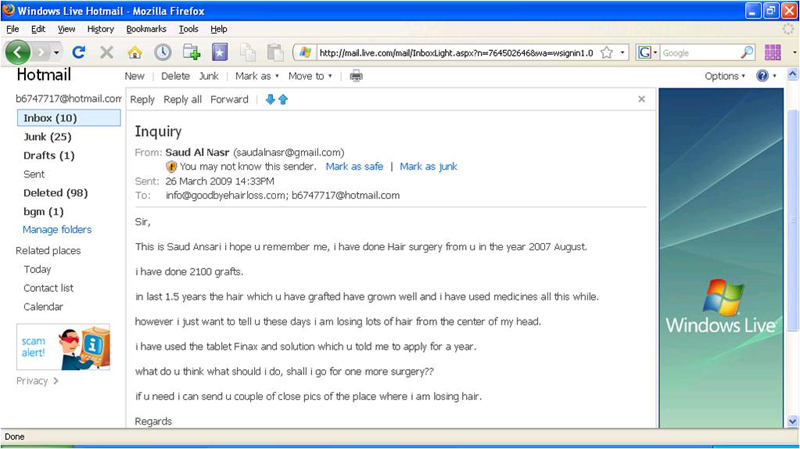
Task: Click the Mark as junk link
Action: click(x=428, y=166)
